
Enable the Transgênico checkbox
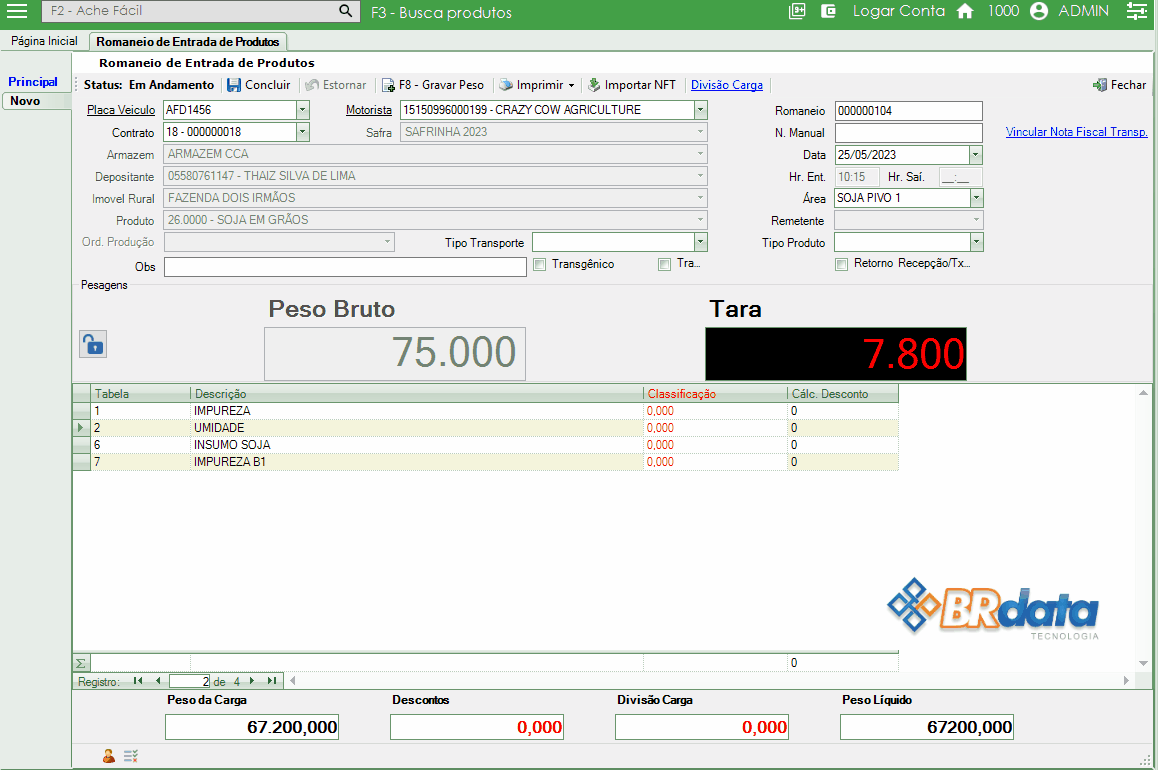click(x=540, y=265)
